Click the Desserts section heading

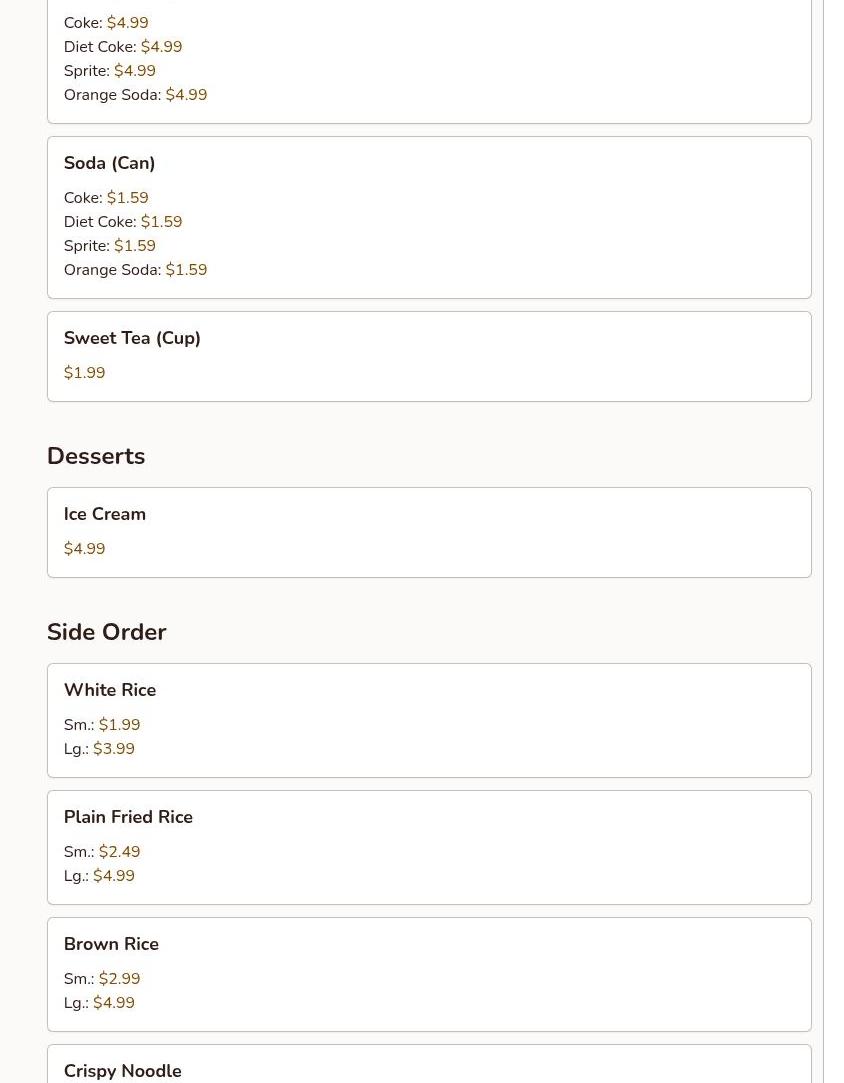click(x=96, y=456)
